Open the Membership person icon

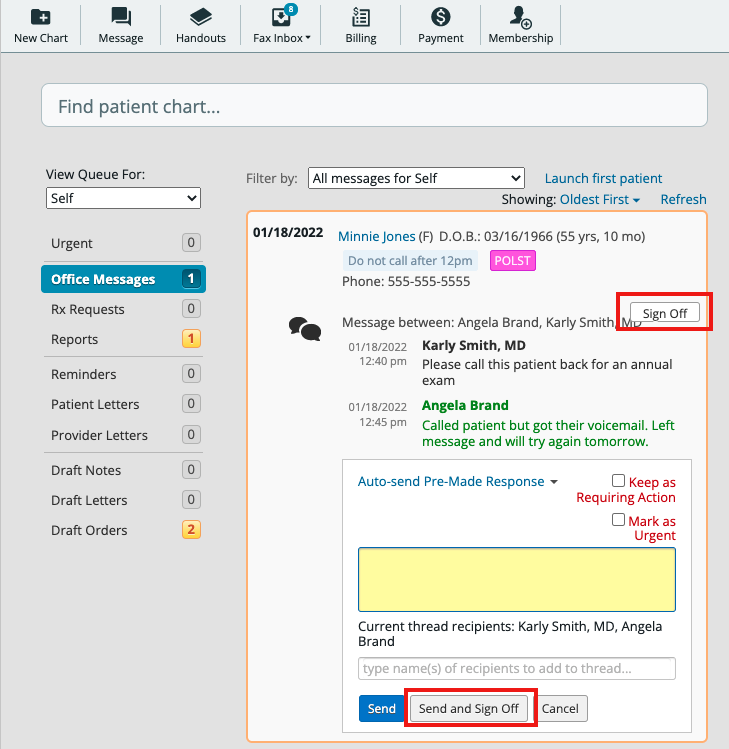tap(520, 17)
